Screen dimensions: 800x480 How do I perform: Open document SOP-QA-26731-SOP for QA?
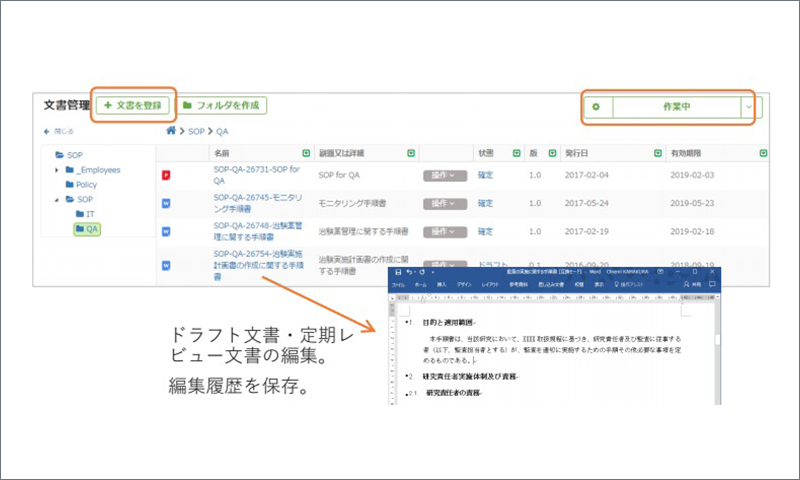[x=257, y=175]
